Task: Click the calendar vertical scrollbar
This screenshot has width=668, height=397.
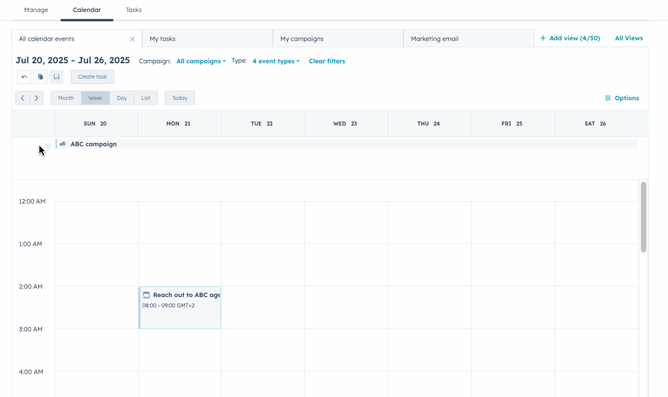Action: click(643, 217)
